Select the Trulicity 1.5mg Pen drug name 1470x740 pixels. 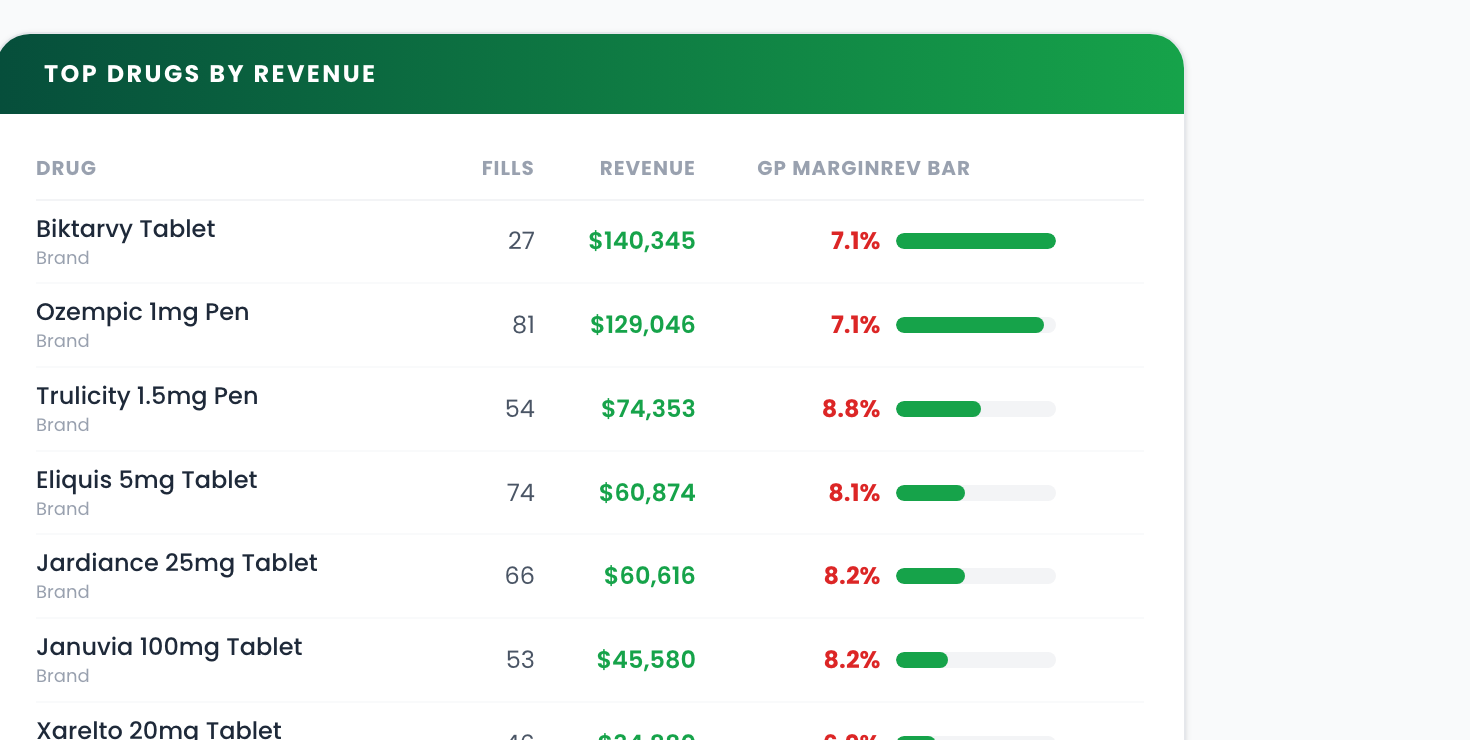147,396
